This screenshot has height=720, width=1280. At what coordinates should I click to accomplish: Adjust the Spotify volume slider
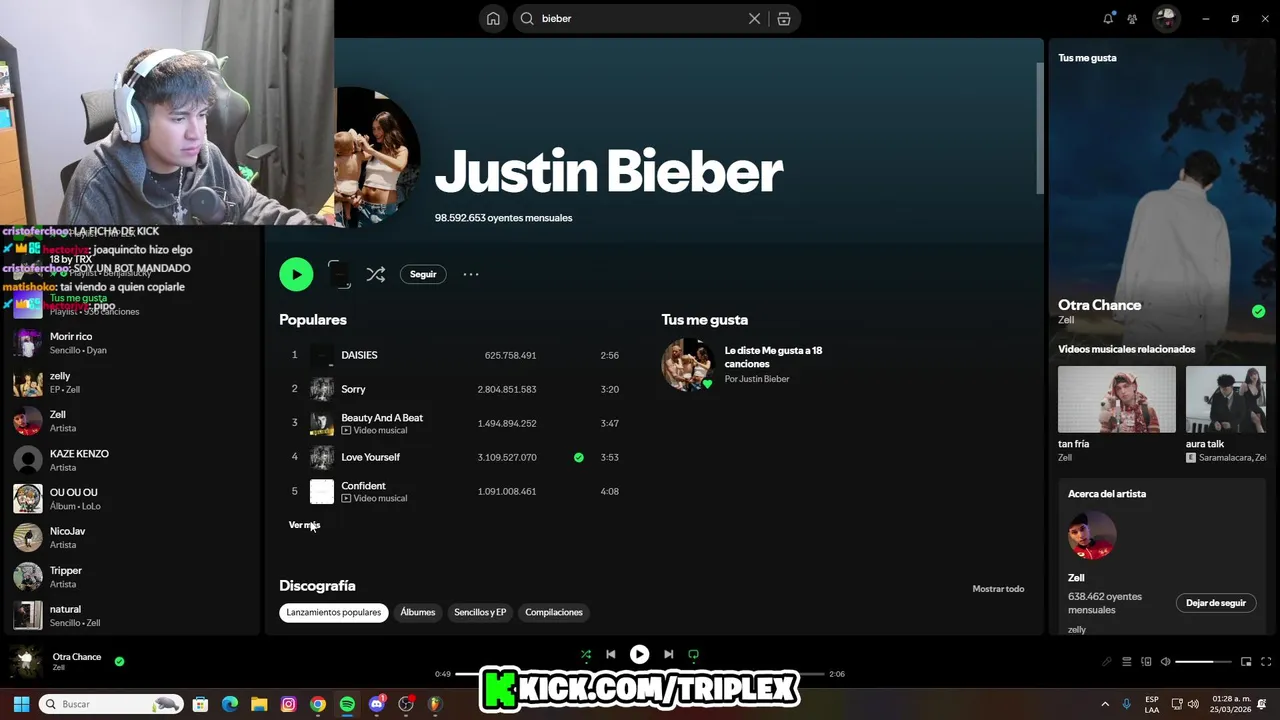tap(1203, 662)
